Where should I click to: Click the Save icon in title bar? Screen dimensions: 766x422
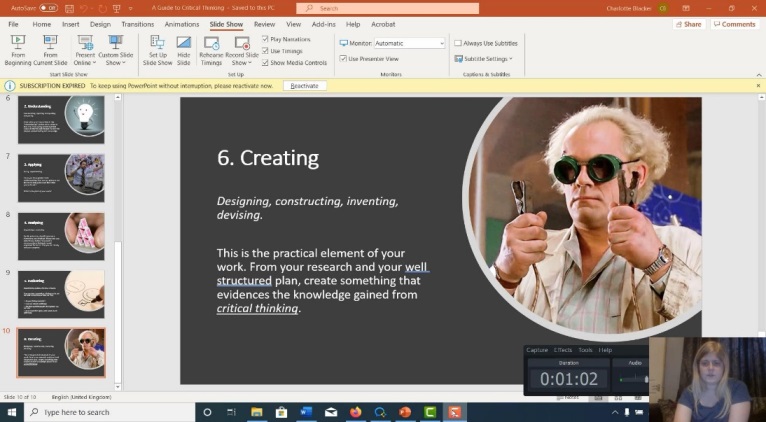coord(70,8)
